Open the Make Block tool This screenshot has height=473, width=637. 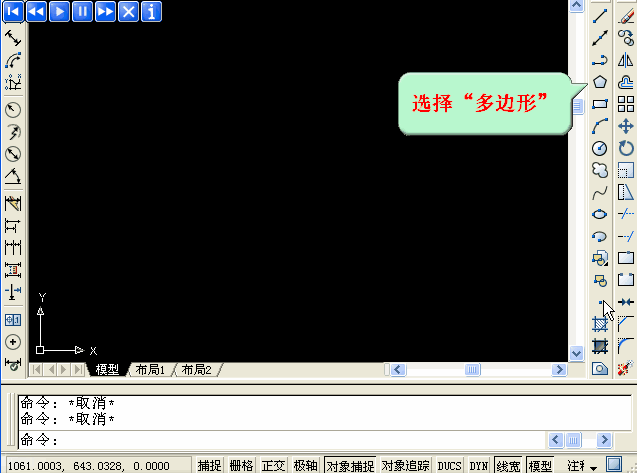pyautogui.click(x=600, y=280)
